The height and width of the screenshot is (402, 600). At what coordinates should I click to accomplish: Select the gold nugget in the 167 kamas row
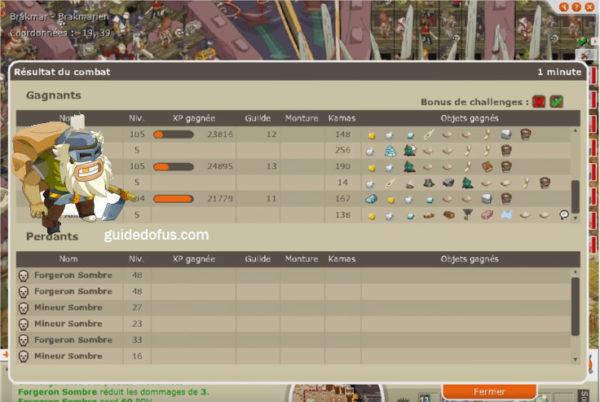(x=391, y=200)
